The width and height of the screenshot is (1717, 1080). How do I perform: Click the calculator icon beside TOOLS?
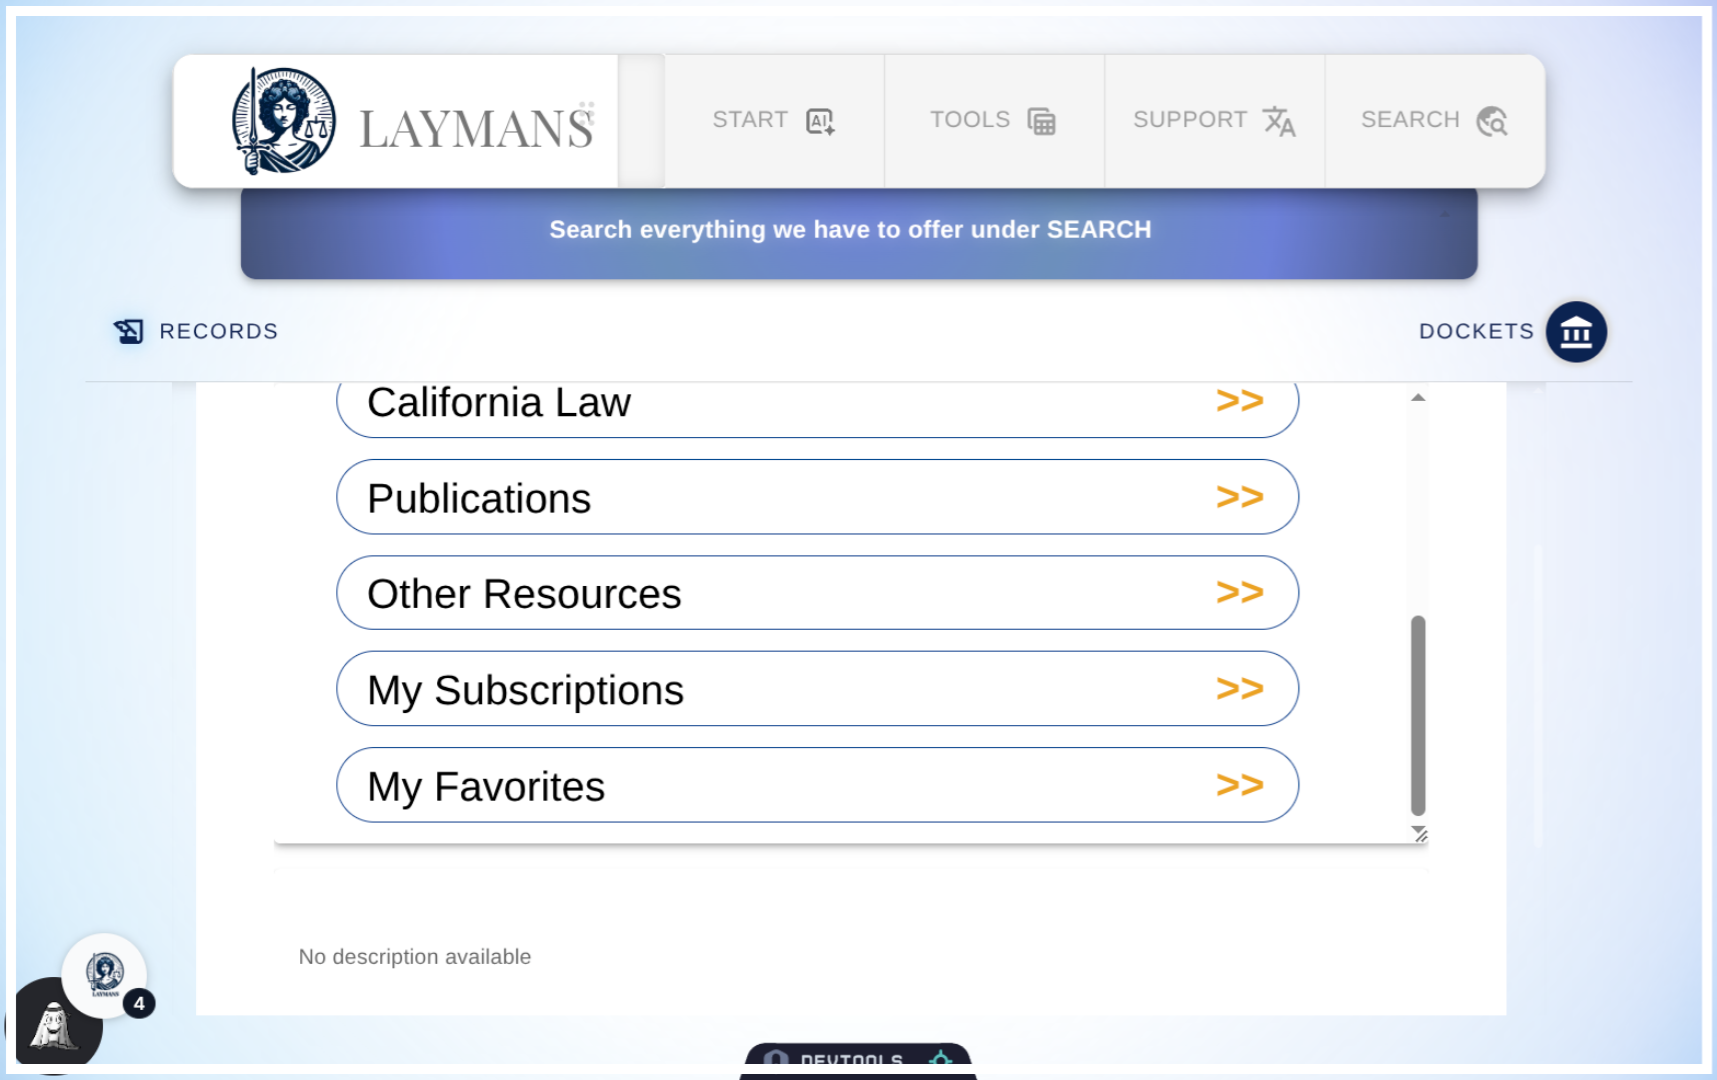(1041, 119)
